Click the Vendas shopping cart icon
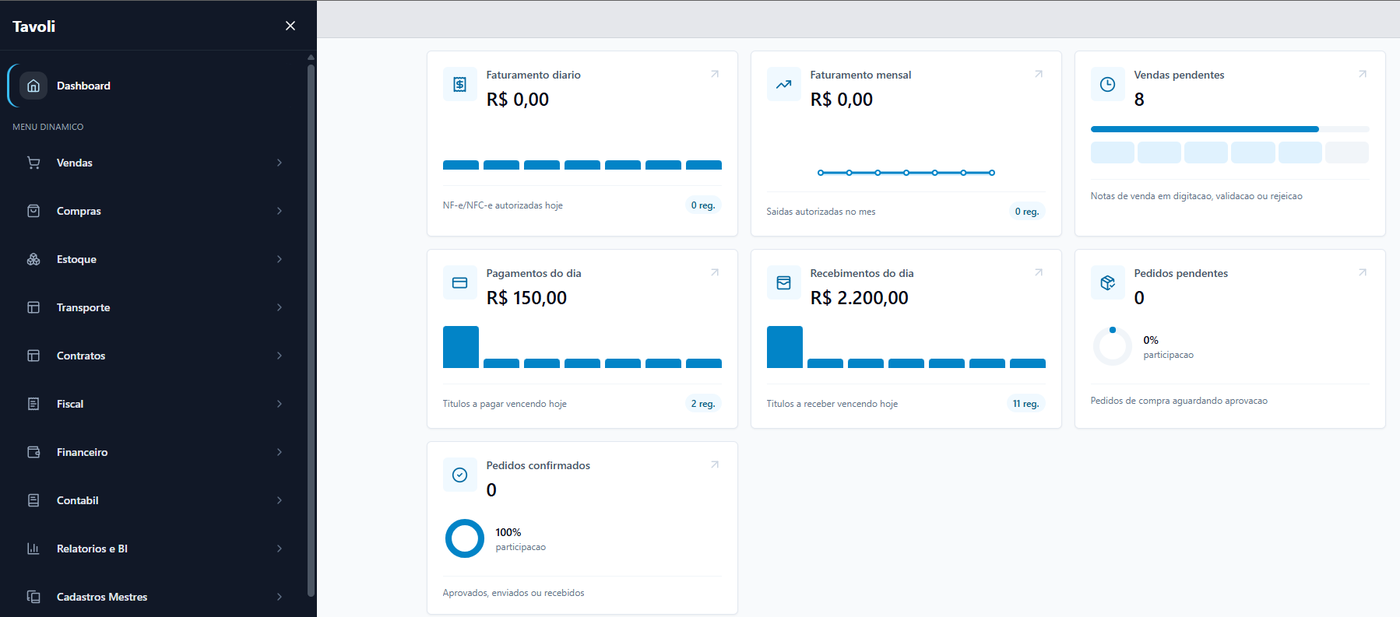Screen dimensions: 1400x617 (33, 163)
